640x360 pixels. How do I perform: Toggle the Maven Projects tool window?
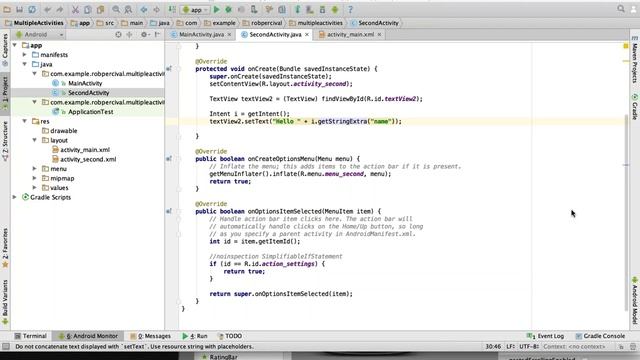635,60
